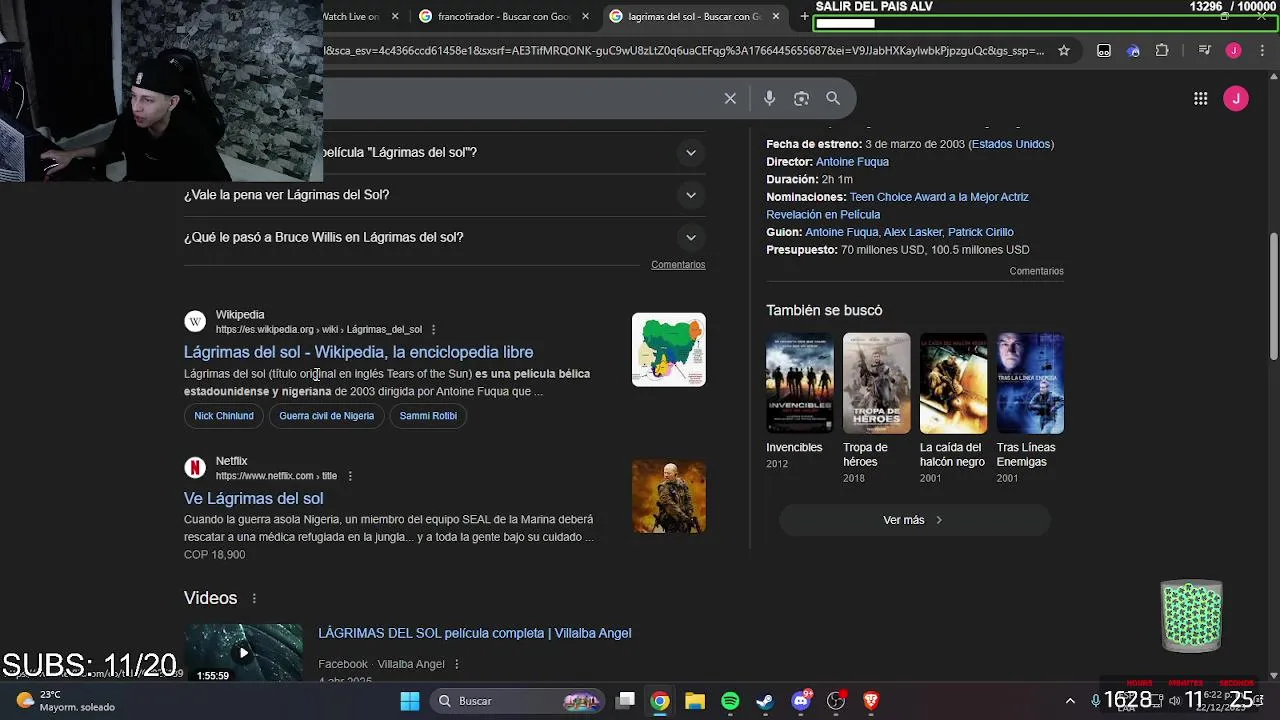The image size is (1280, 720).
Task: Close the francotirador tab
Action: (585, 16)
